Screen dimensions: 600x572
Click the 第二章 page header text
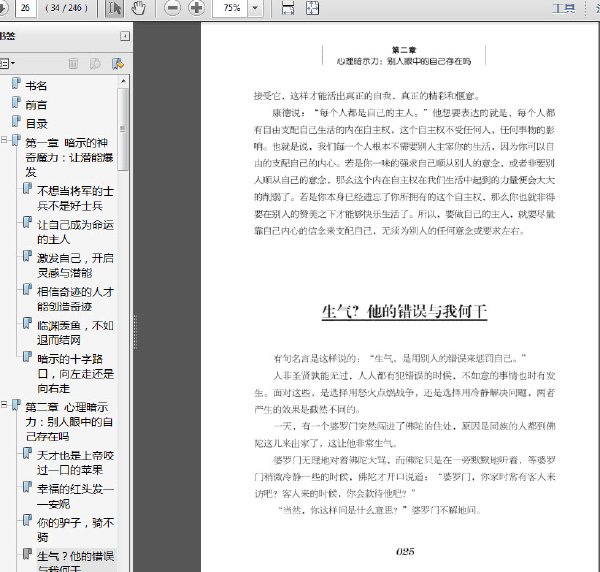(x=404, y=50)
